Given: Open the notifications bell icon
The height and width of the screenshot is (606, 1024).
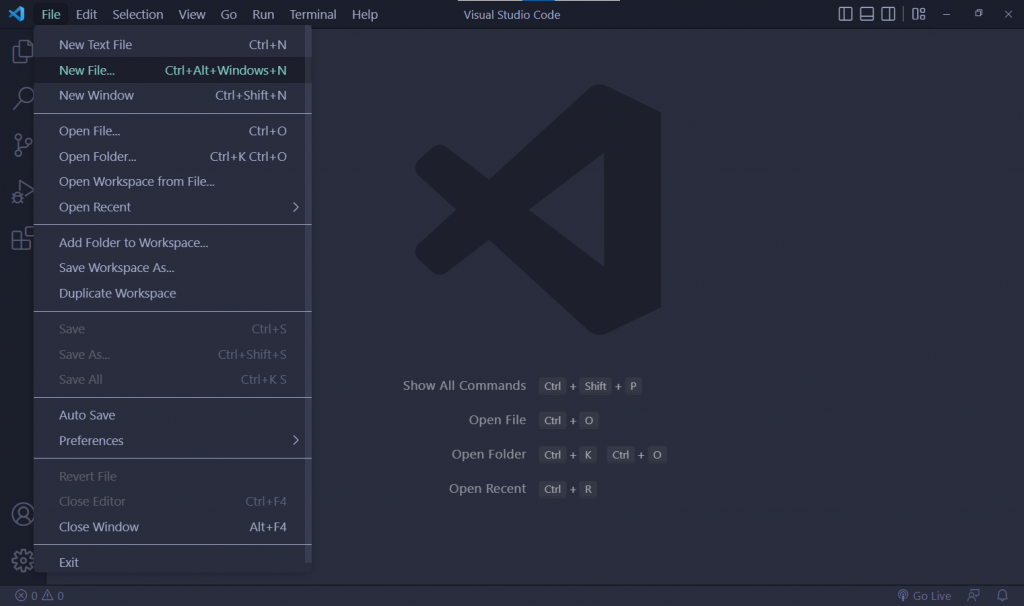Looking at the screenshot, I should coord(1002,595).
